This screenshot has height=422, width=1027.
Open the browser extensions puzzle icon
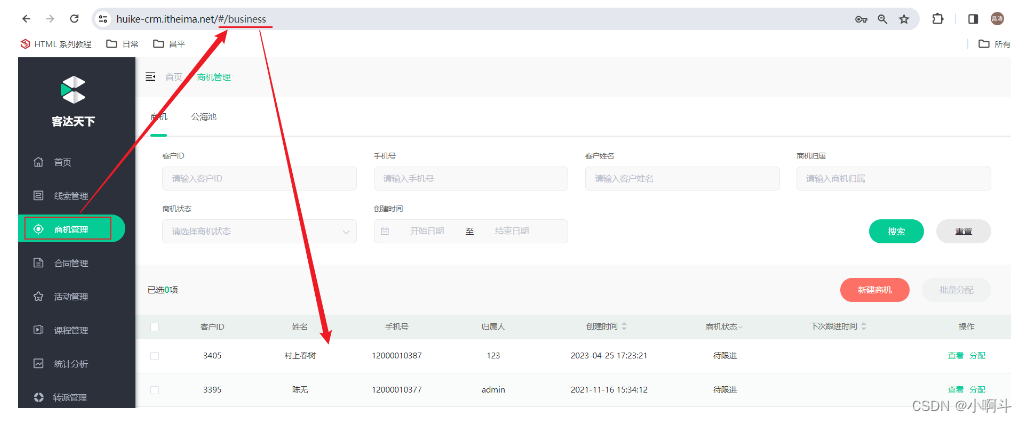(938, 19)
